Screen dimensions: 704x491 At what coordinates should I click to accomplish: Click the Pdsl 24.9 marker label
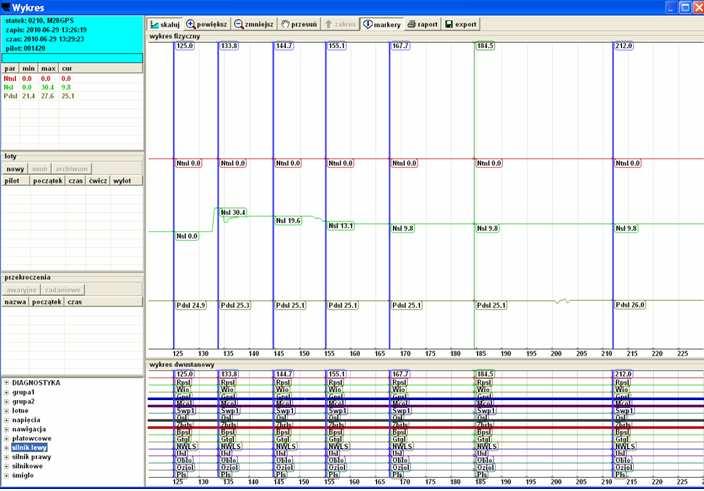[191, 305]
